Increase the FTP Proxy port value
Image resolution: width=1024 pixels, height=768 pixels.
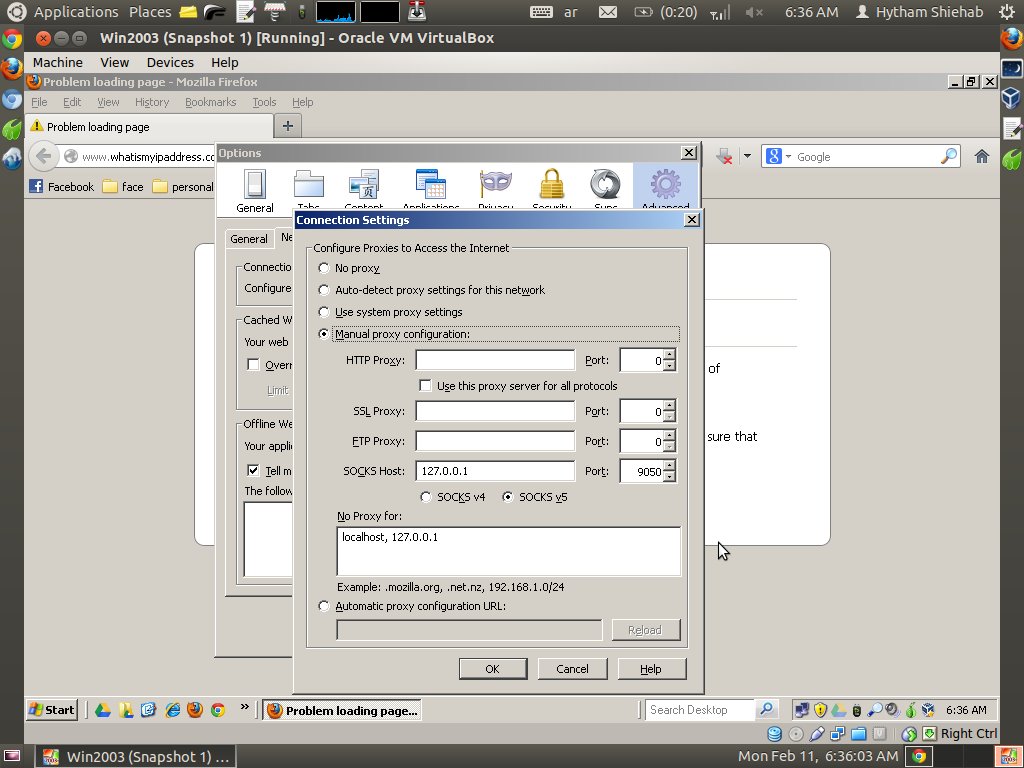669,436
